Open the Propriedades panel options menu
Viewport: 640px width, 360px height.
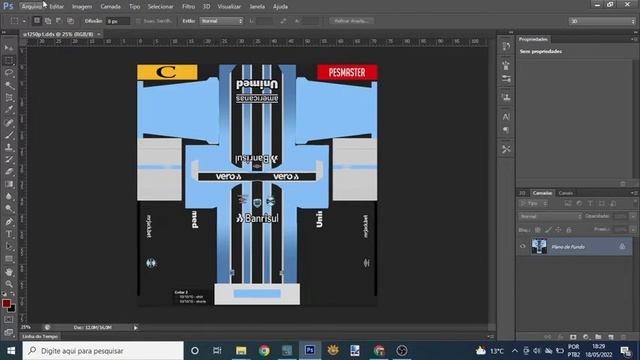(x=634, y=39)
